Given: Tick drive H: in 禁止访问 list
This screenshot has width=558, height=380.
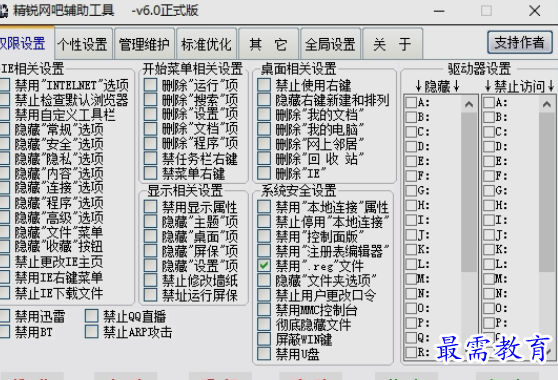Looking at the screenshot, I should tap(489, 205).
